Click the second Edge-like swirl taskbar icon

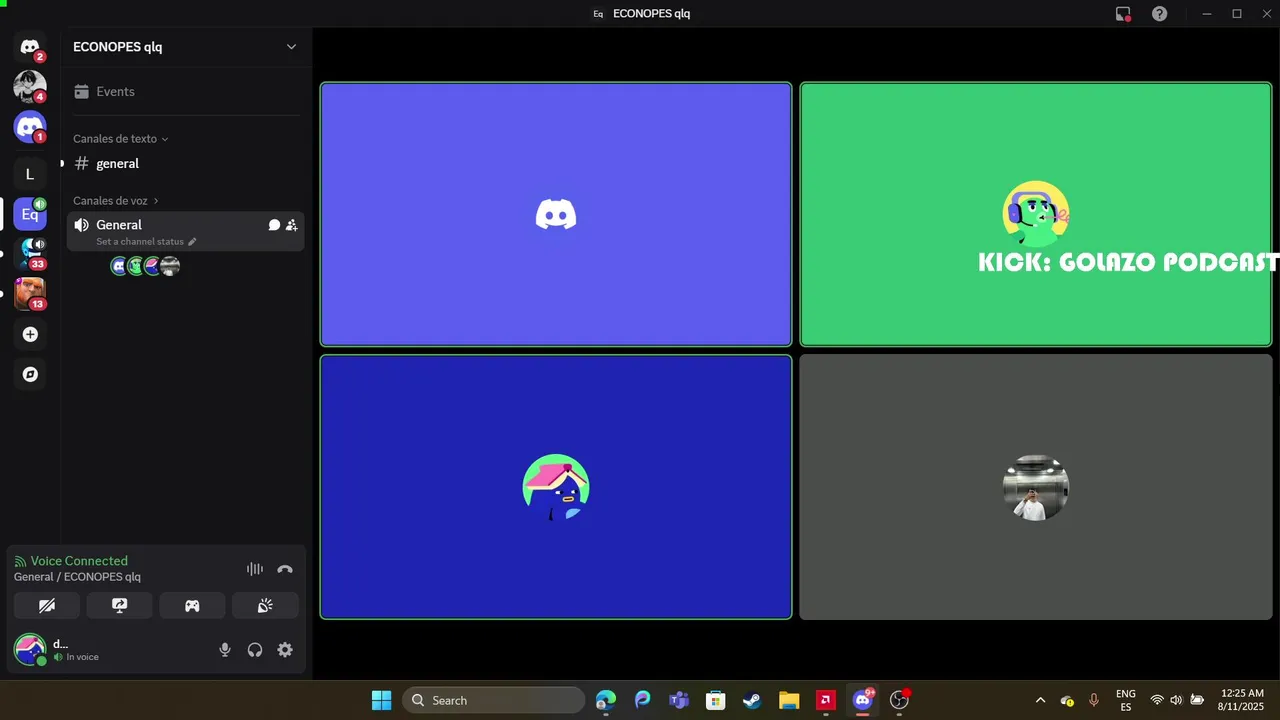642,700
